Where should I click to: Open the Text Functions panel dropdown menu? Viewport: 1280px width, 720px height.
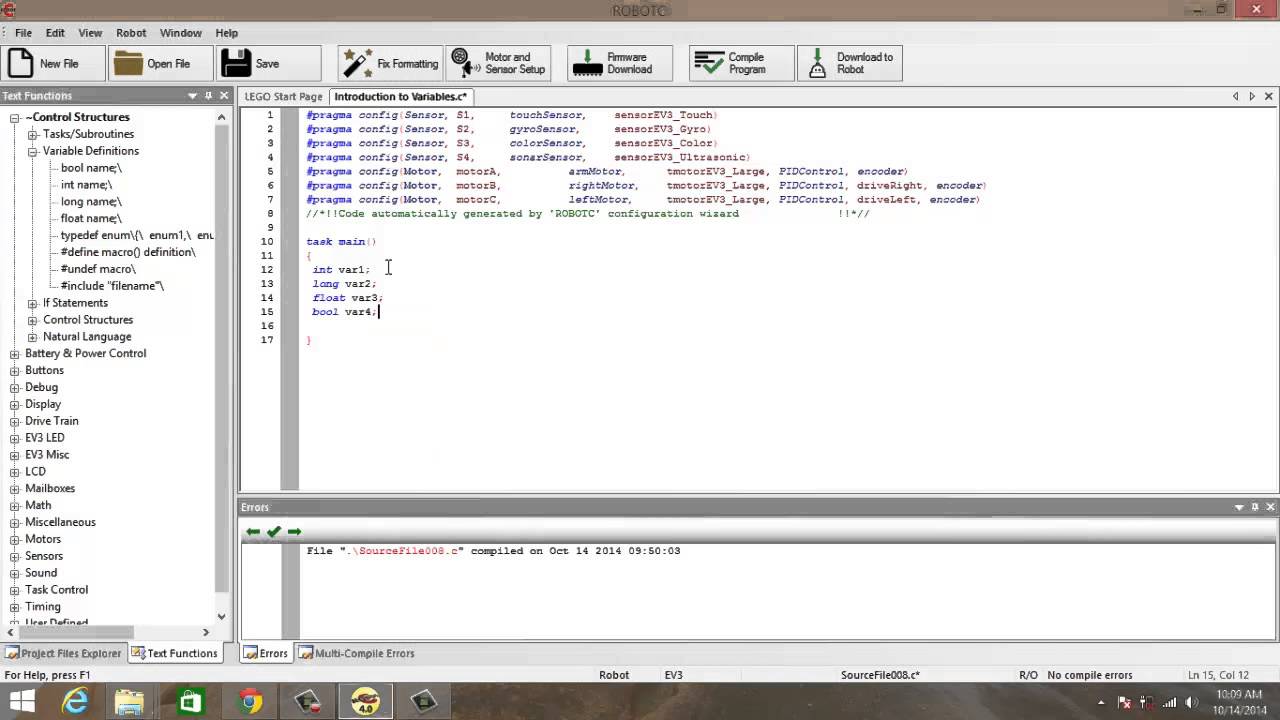click(192, 96)
